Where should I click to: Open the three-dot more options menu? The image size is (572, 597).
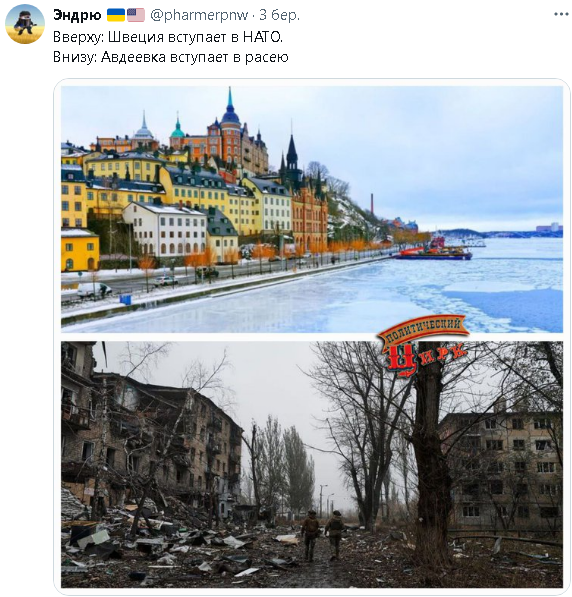click(x=561, y=14)
